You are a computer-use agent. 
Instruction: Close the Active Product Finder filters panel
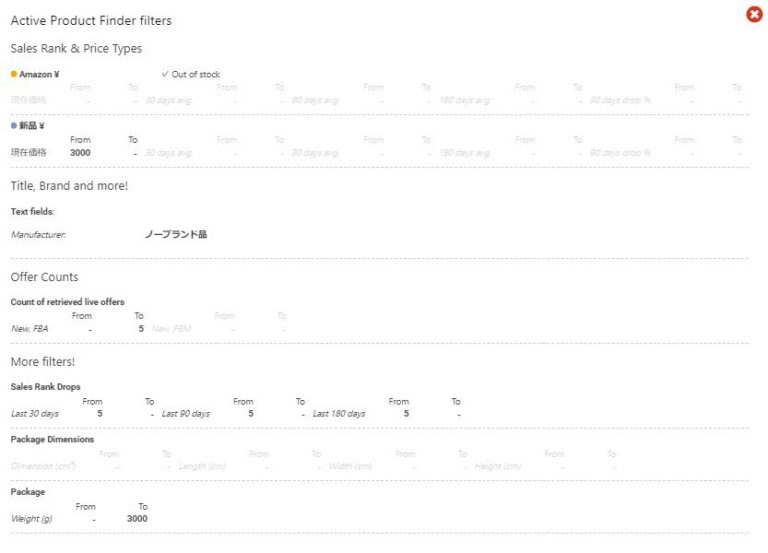754,14
